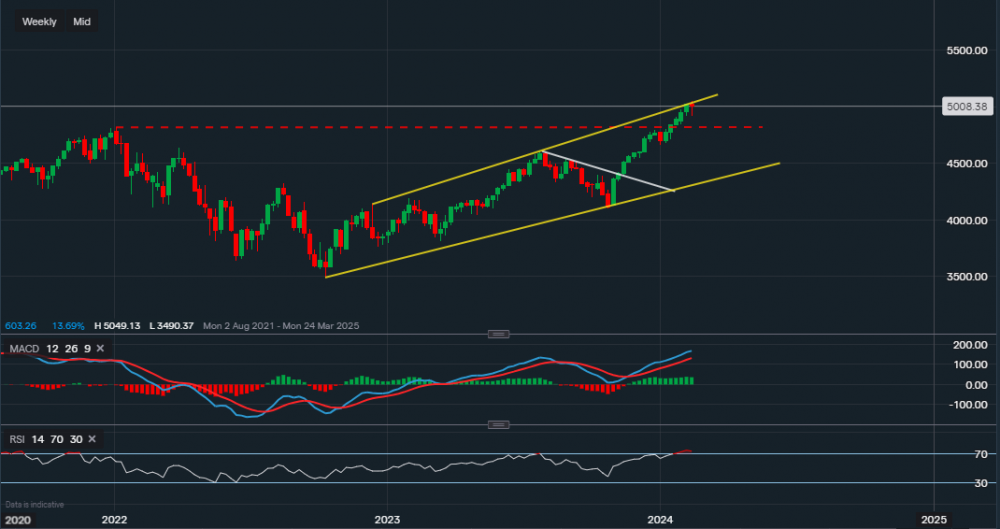Image resolution: width=1000 pixels, height=529 pixels.
Task: Click the date range text below chart
Action: point(283,326)
